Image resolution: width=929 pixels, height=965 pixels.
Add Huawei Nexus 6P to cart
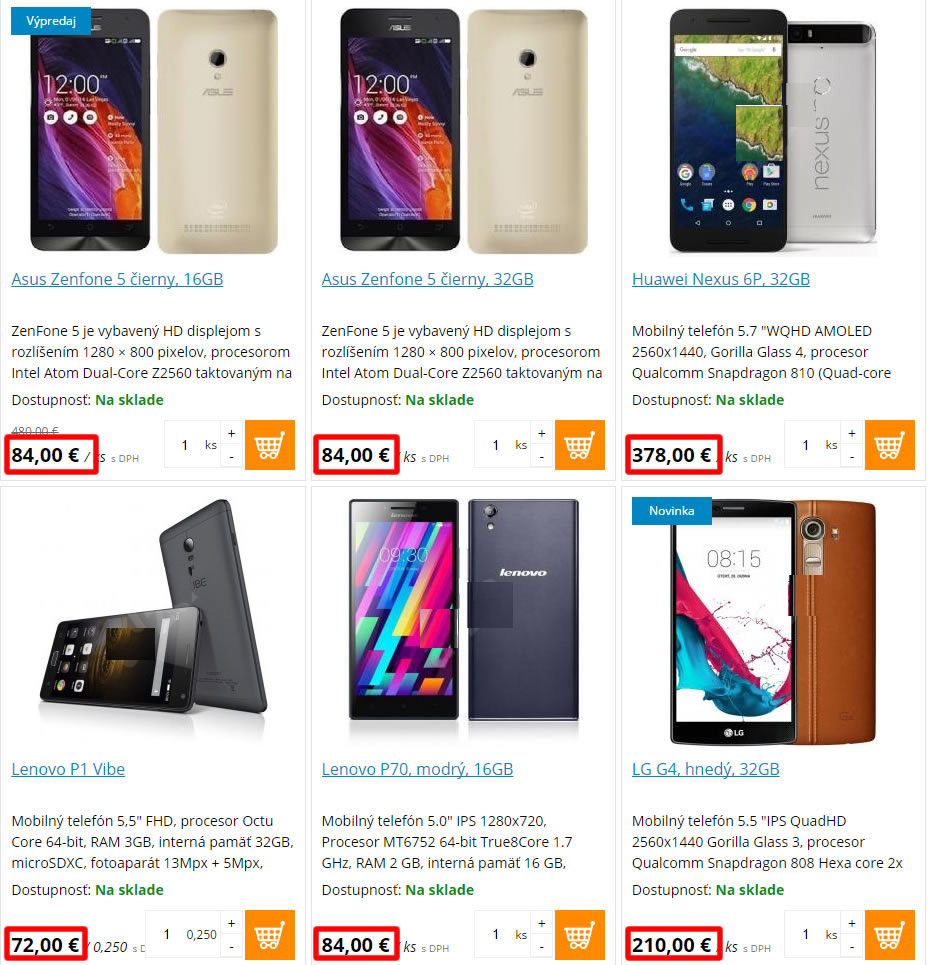pos(890,445)
